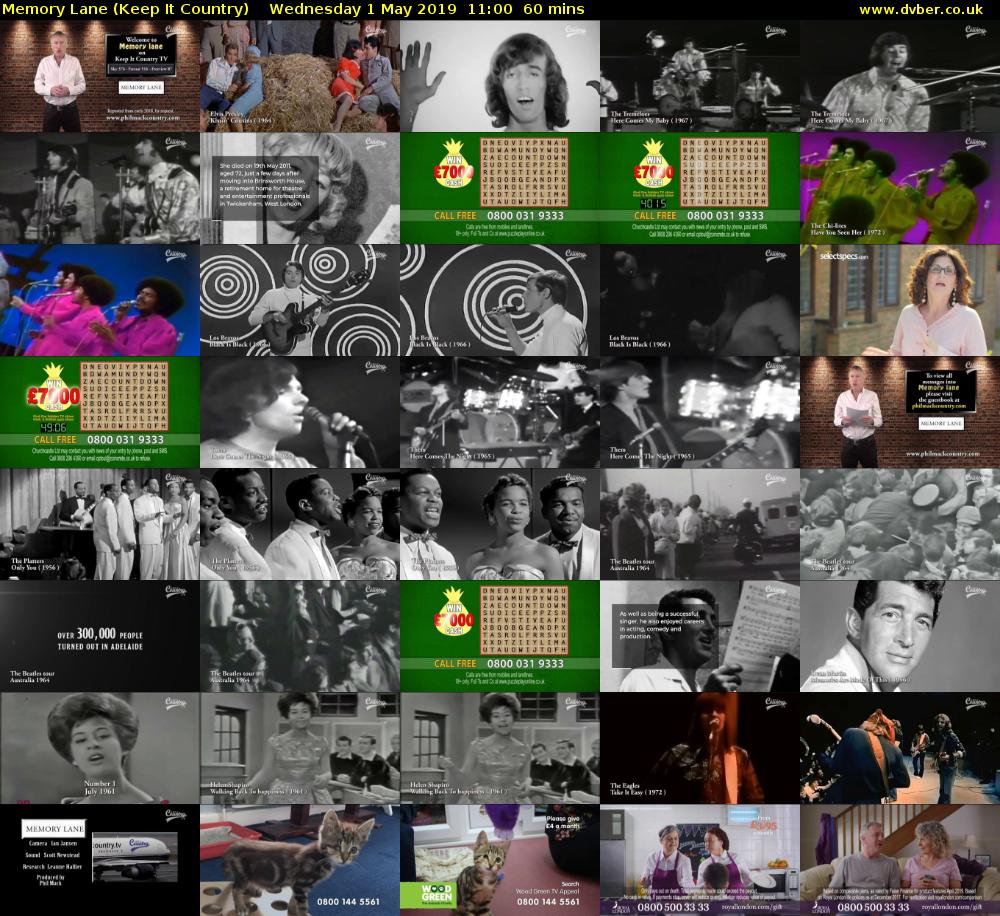The image size is (1000, 916).
Task: Select The Platters Only You full group thumbnail
Action: (100, 524)
